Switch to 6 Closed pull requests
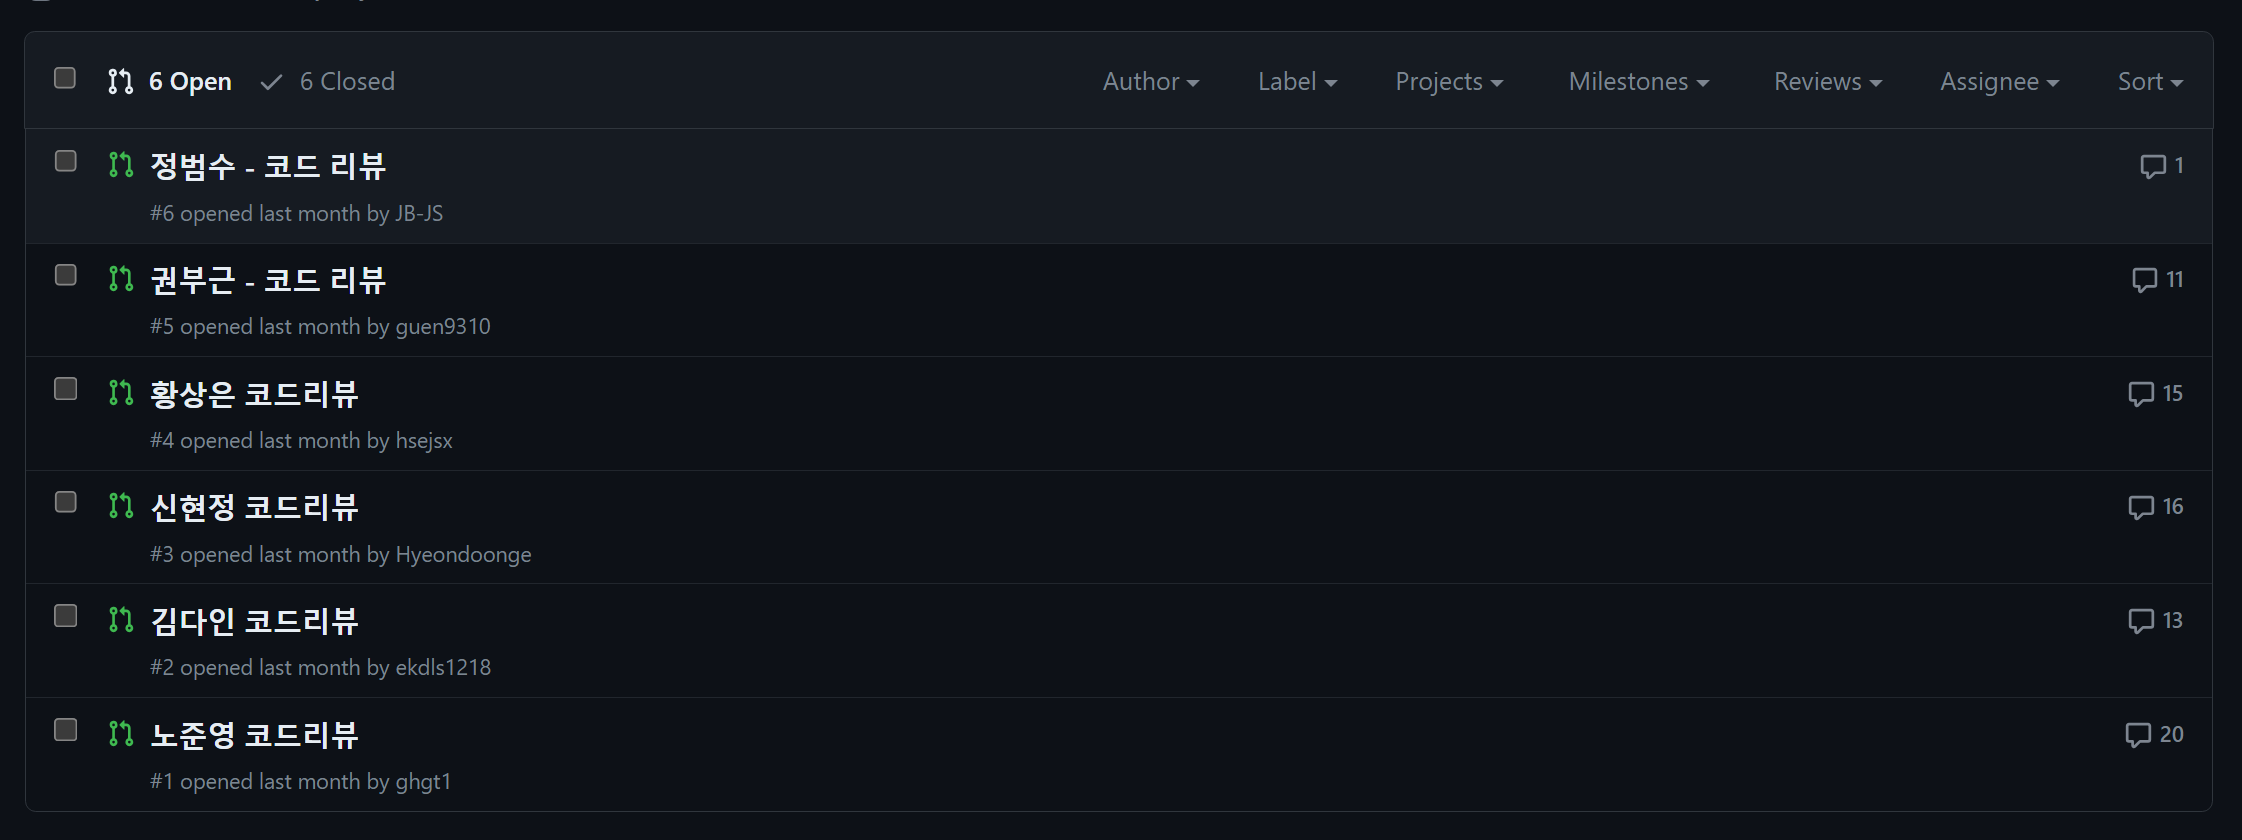Viewport: 2242px width, 840px height. [x=328, y=82]
